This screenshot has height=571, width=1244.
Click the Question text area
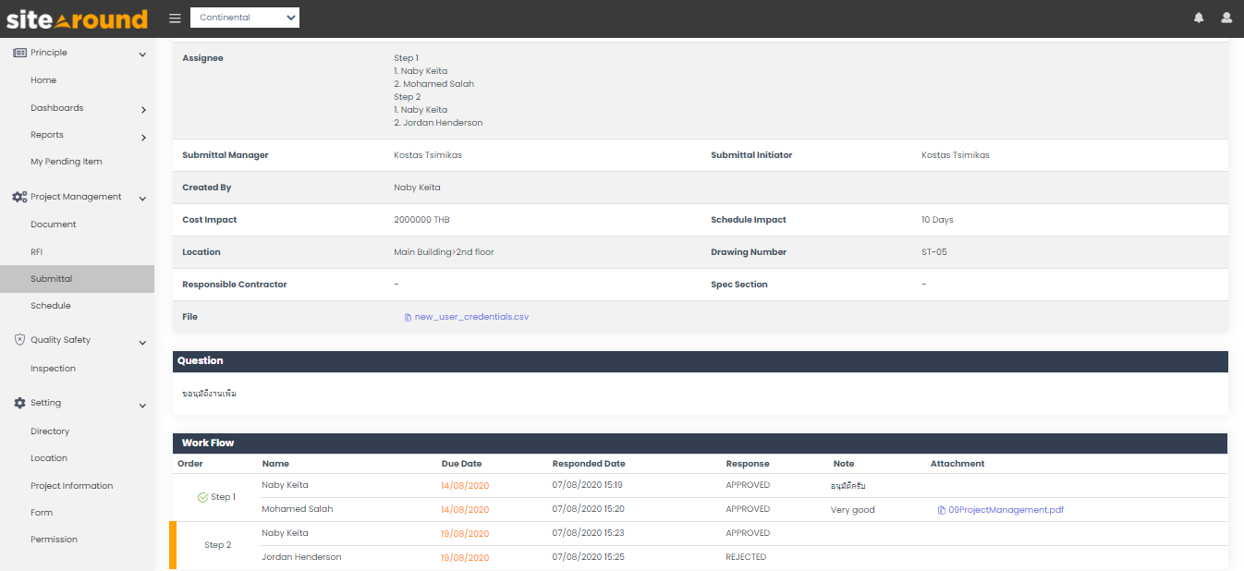(x=699, y=394)
